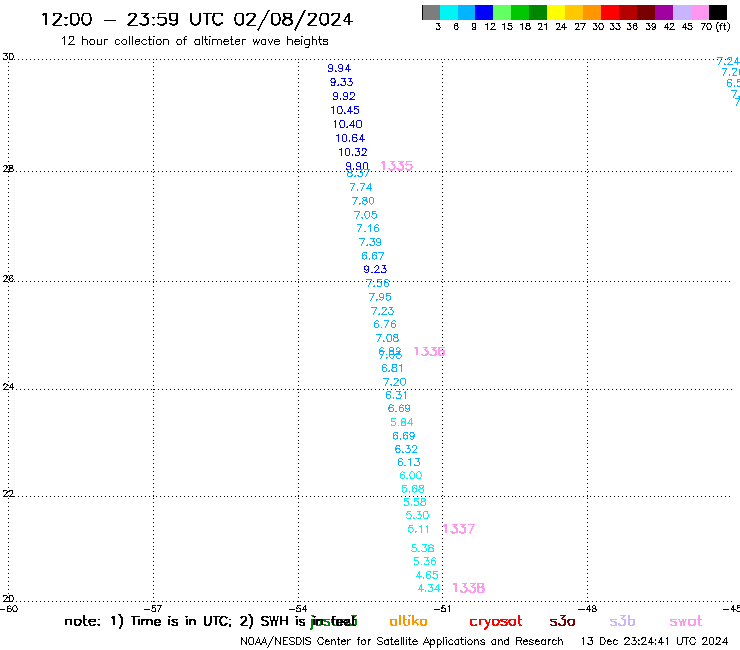The width and height of the screenshot is (740, 650).
Task: Click the yellow 24 ft legend swatch
Action: click(x=556, y=12)
